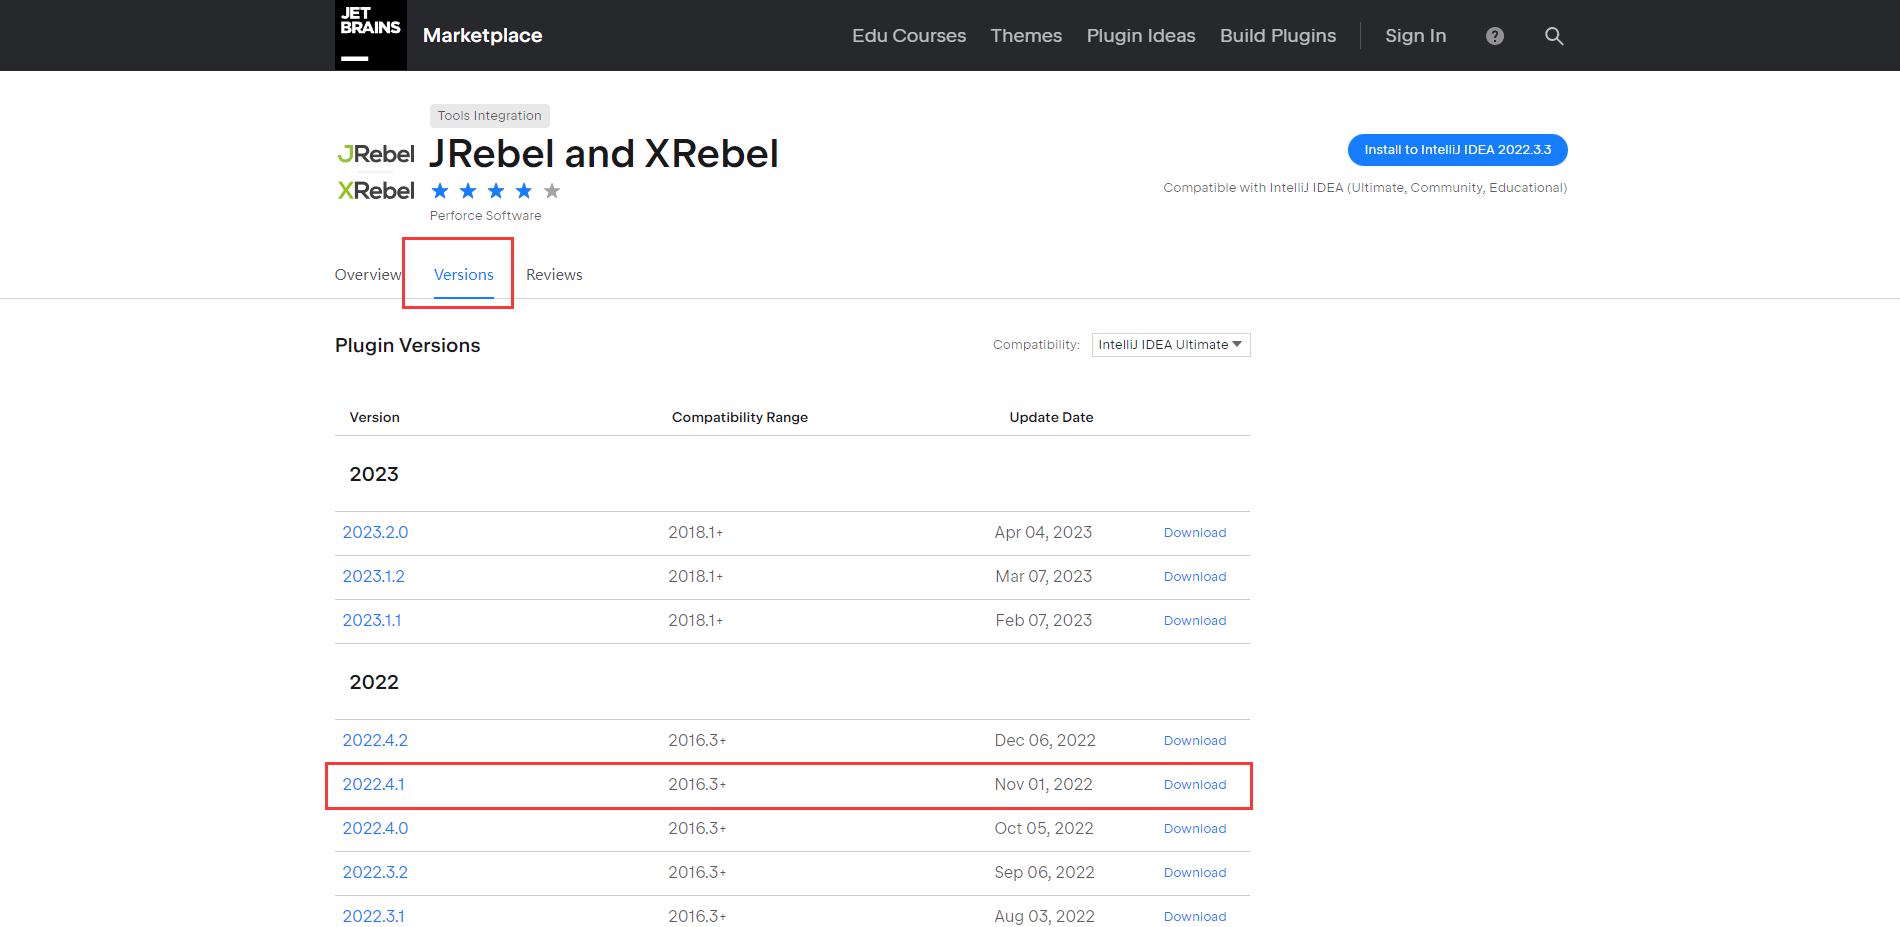1900x927 pixels.
Task: Open the Compatibility IntelliJ IDEA Ultimate dropdown
Action: click(1171, 345)
